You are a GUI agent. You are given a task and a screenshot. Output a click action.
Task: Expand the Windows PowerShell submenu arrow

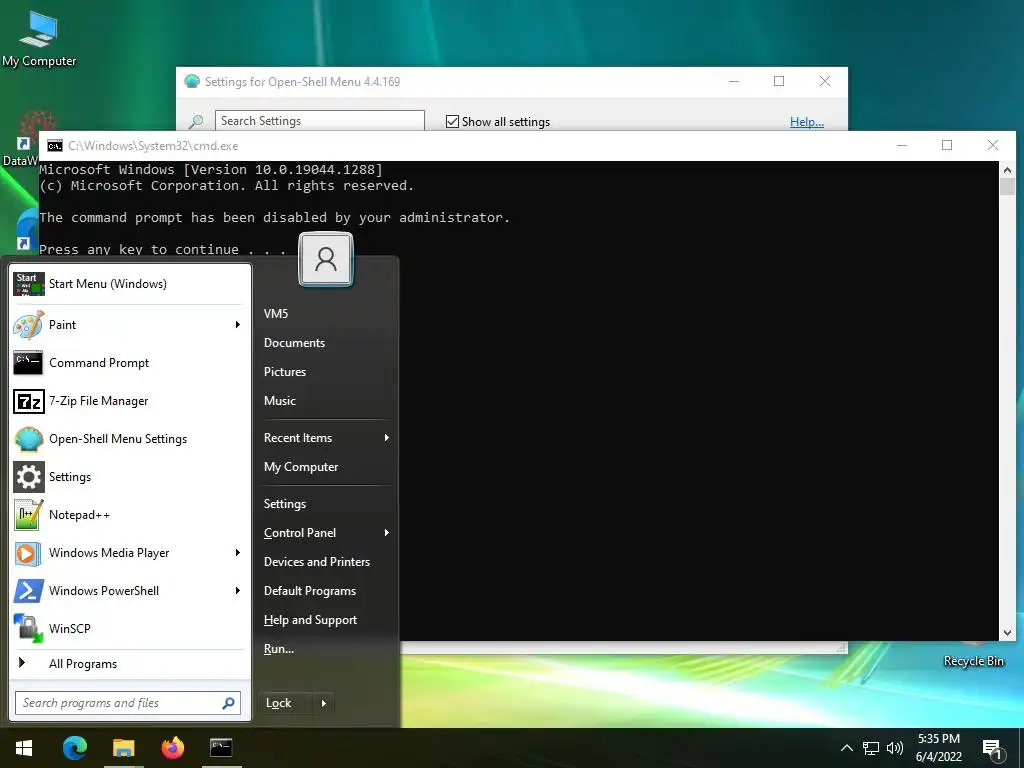click(238, 590)
